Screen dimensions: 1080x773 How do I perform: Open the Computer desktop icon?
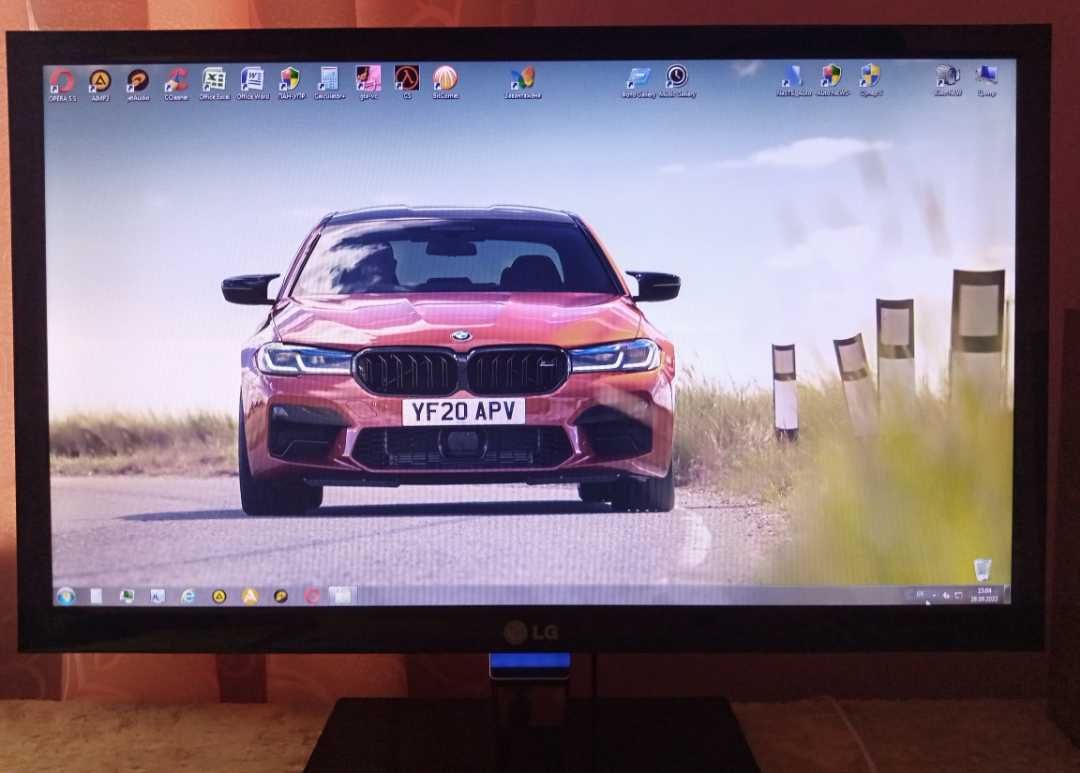tap(986, 81)
